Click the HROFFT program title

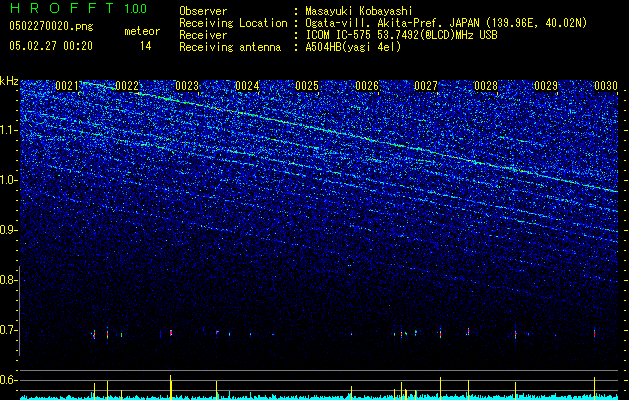(x=61, y=8)
